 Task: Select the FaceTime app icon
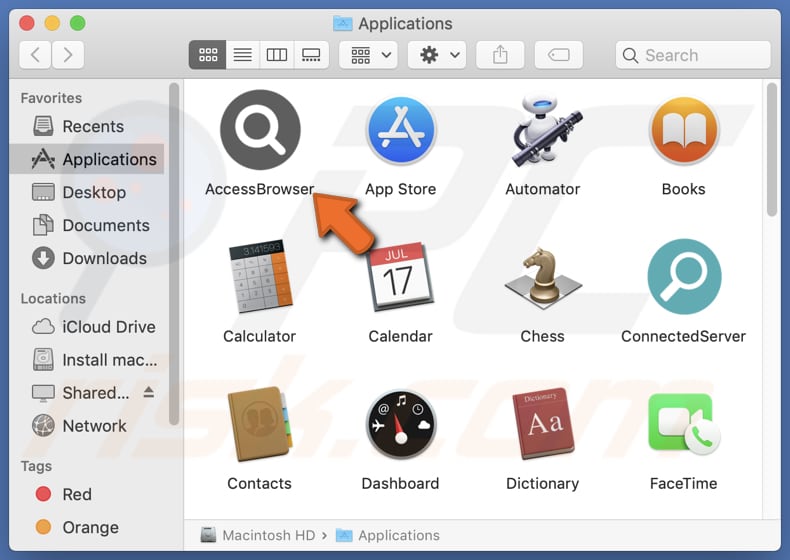click(684, 424)
